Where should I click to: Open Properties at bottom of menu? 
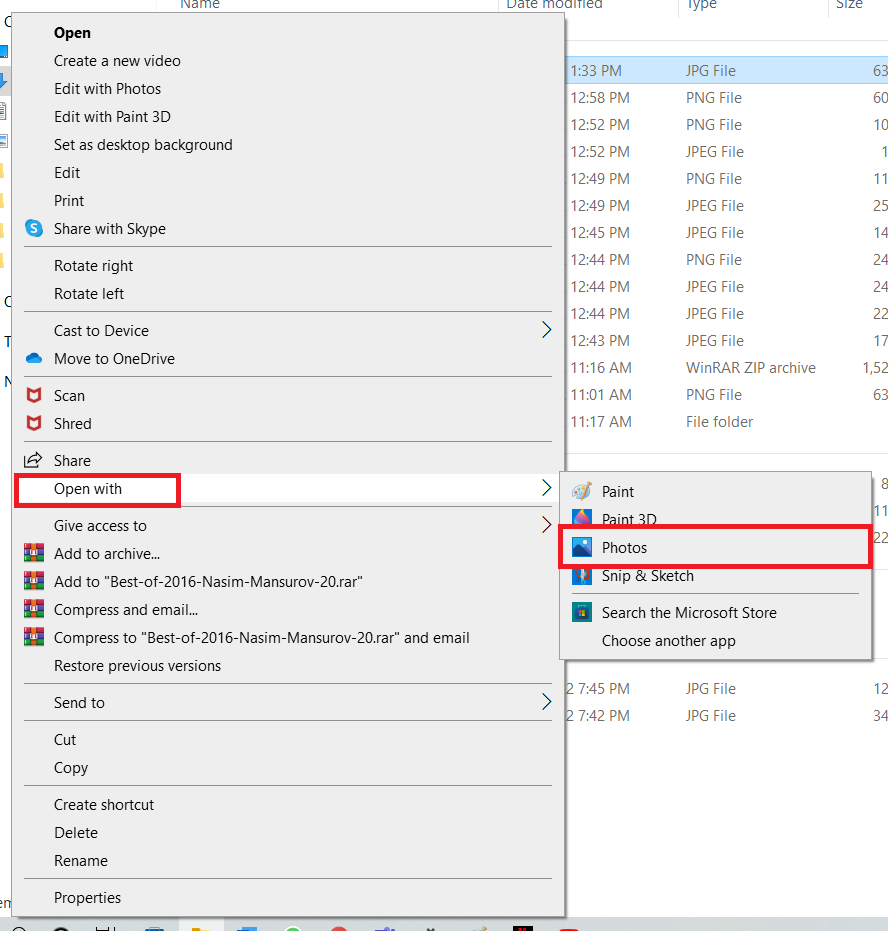(x=87, y=898)
